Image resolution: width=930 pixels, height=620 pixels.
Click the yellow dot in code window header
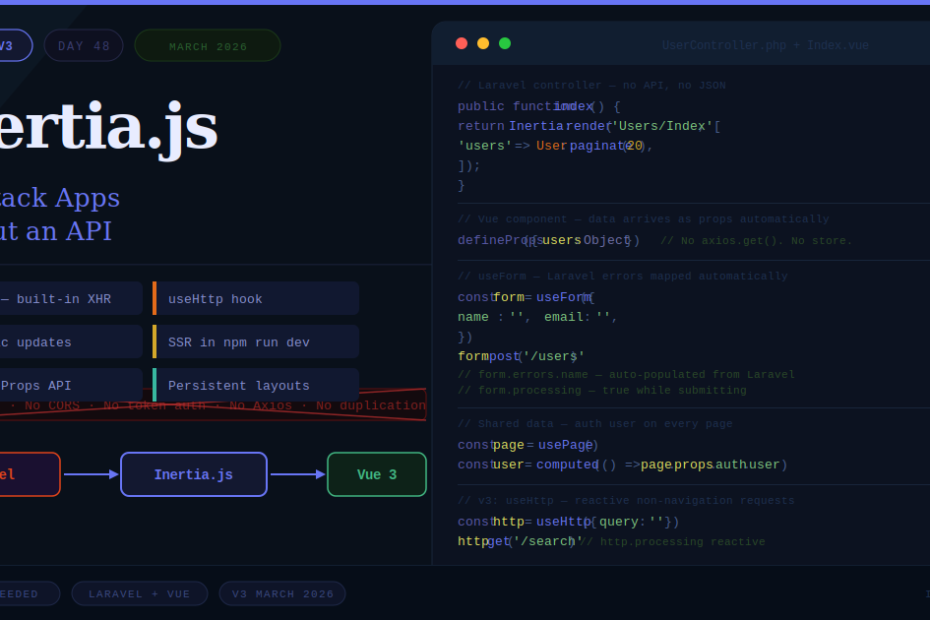pyautogui.click(x=483, y=43)
